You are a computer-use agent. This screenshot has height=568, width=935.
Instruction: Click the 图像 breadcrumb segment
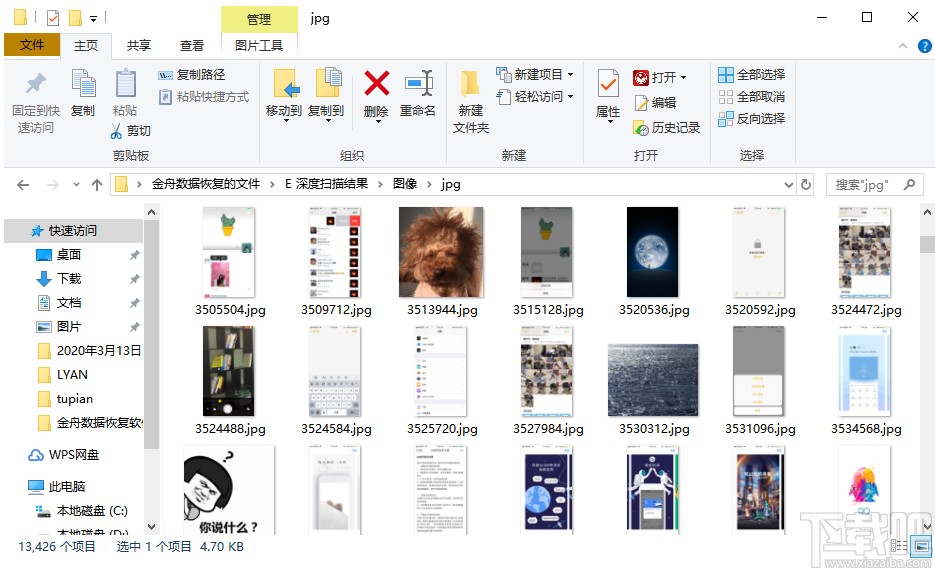point(405,184)
